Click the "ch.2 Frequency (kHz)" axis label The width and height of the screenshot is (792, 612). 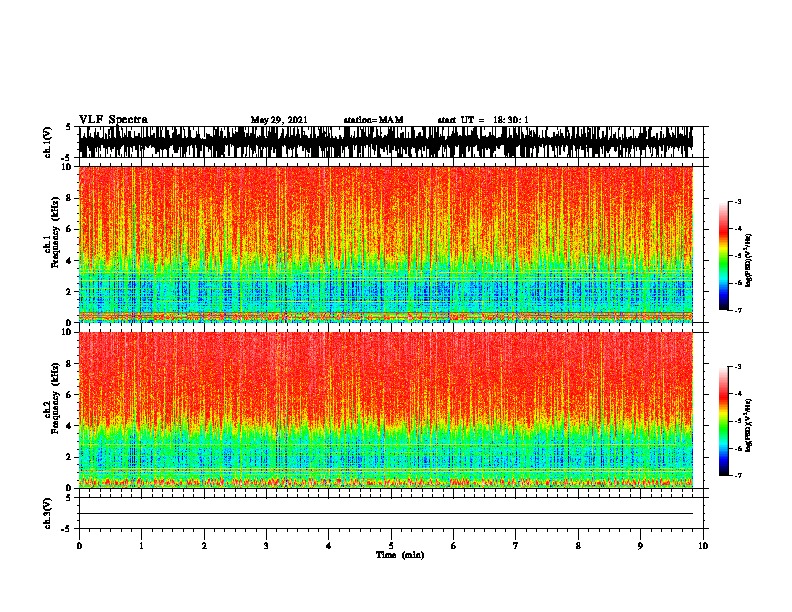click(52, 398)
